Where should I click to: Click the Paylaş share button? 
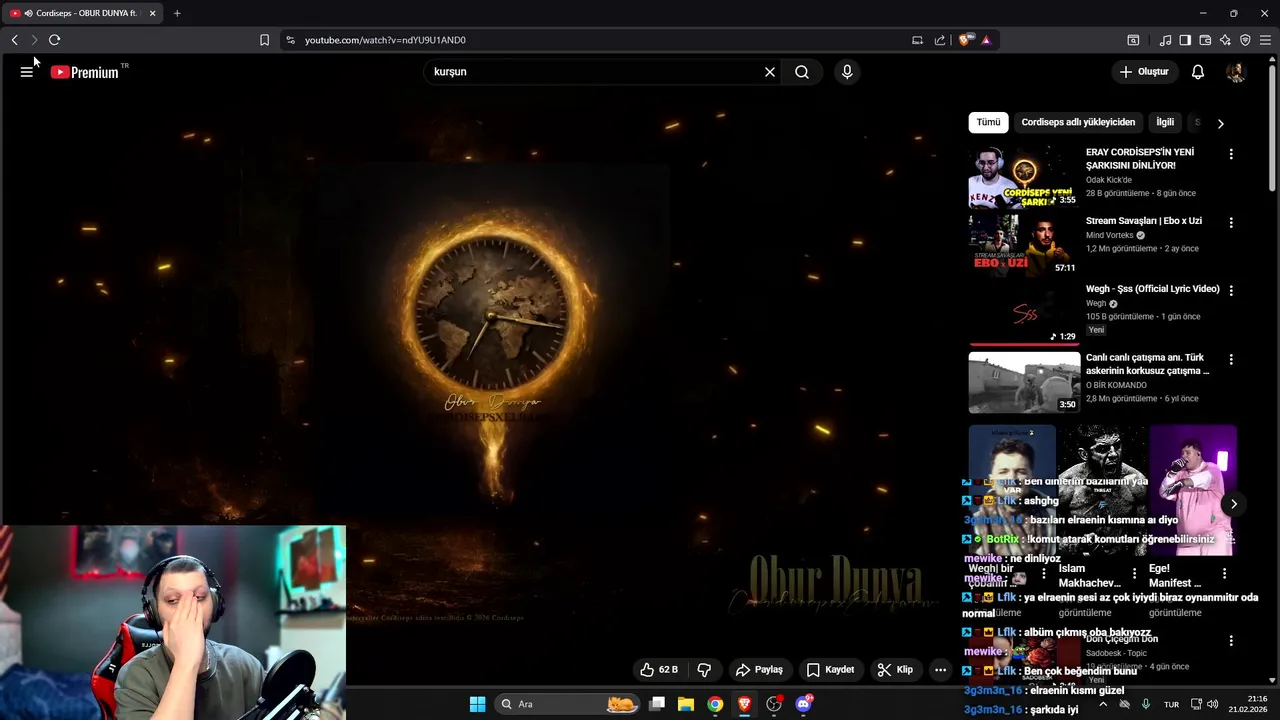(759, 670)
